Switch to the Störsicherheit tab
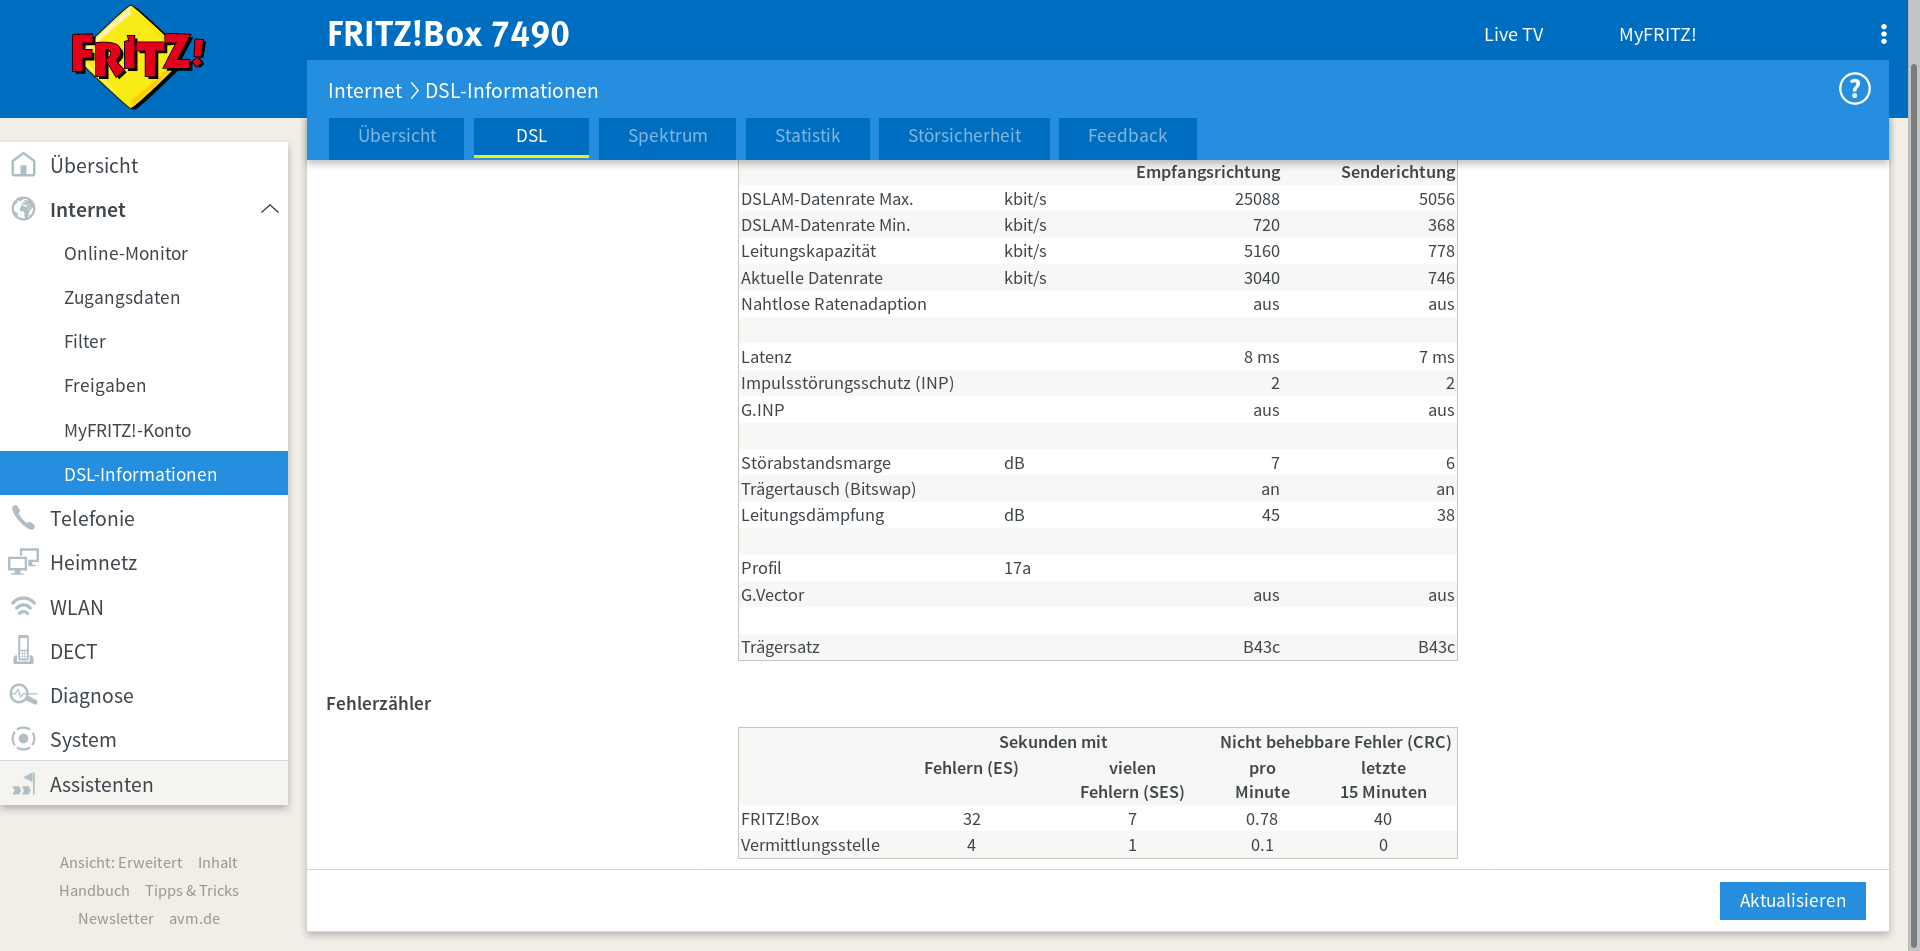Screen dimensions: 1920x951 [x=964, y=137]
